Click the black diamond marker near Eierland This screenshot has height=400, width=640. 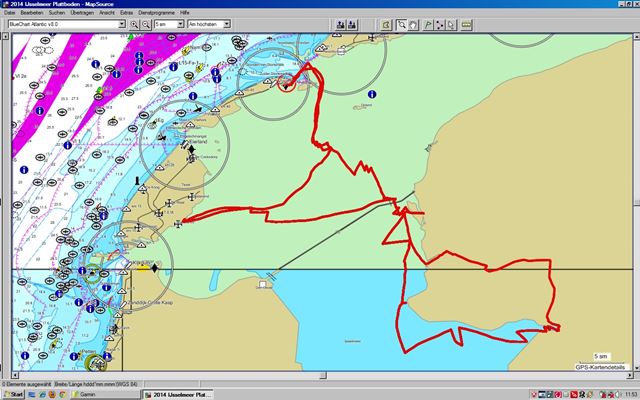coord(191,149)
